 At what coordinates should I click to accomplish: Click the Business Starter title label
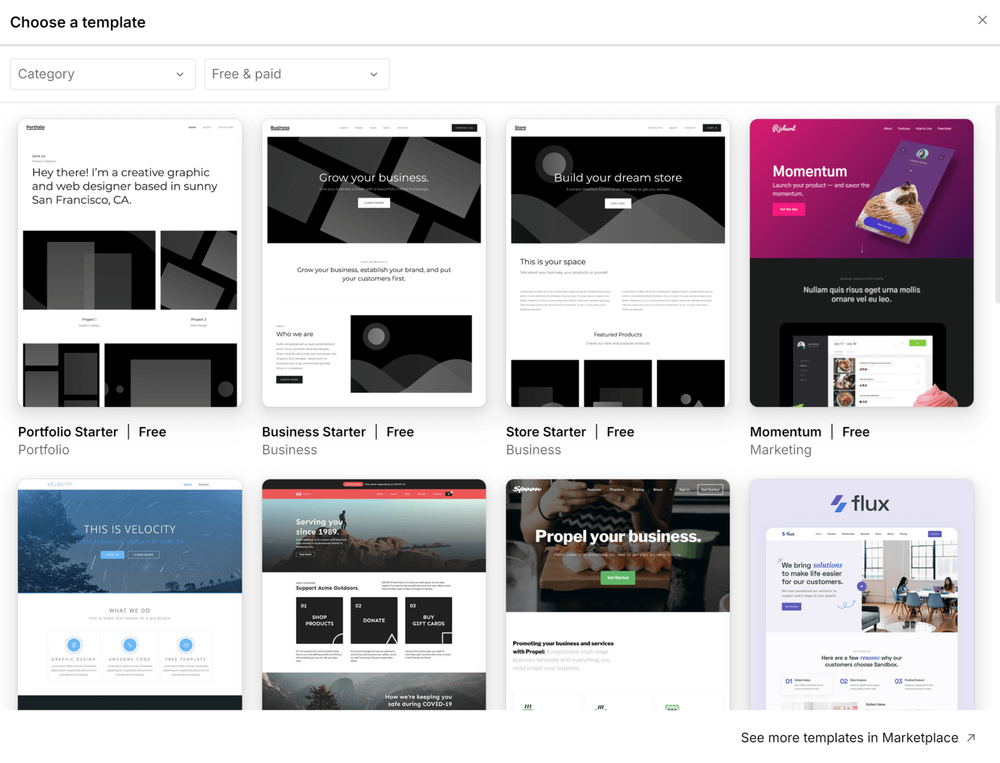314,432
